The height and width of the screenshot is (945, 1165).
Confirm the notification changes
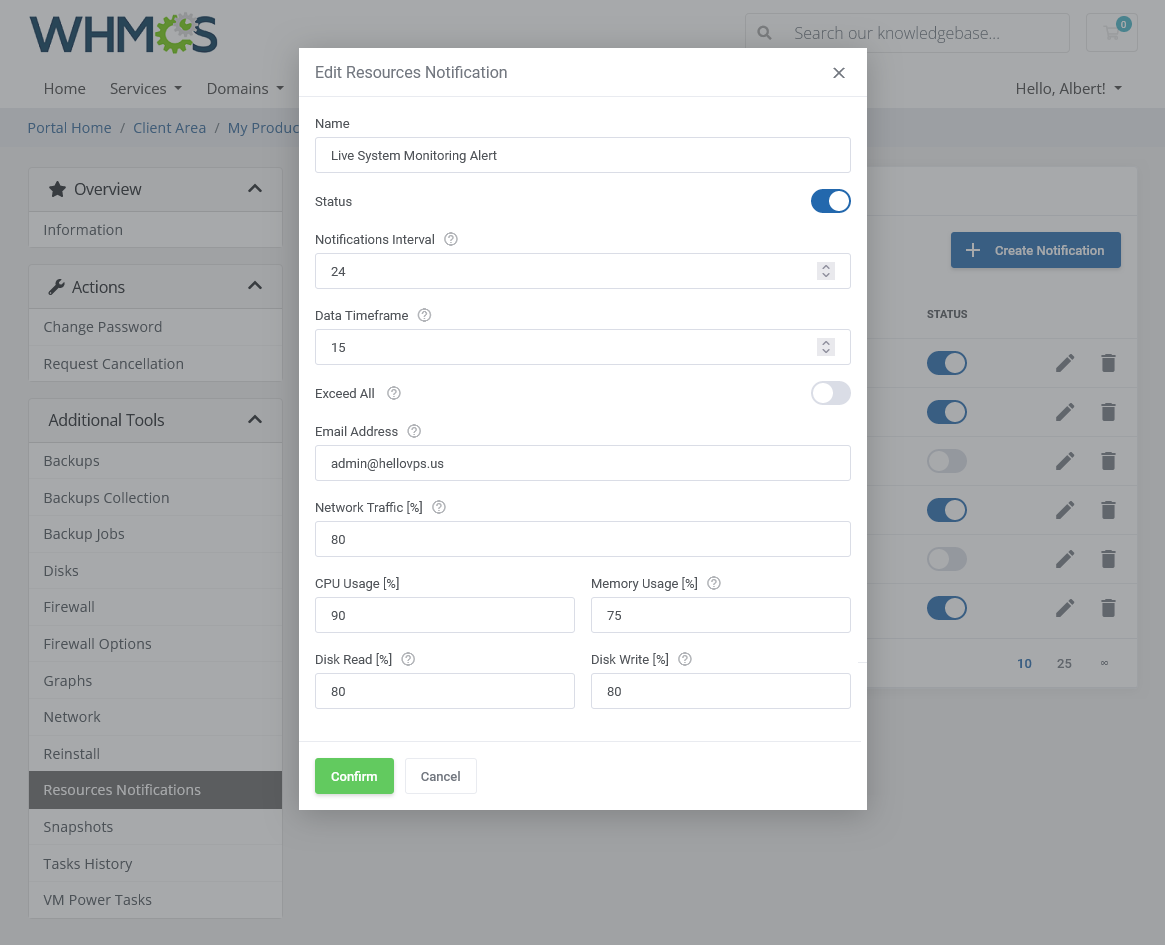354,777
